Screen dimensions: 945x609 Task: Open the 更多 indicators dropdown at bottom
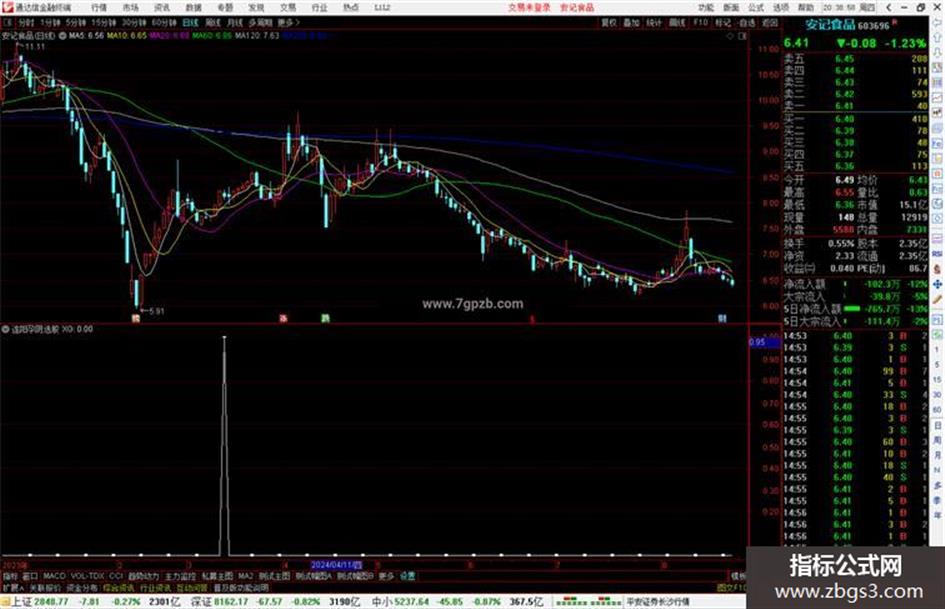(x=386, y=577)
